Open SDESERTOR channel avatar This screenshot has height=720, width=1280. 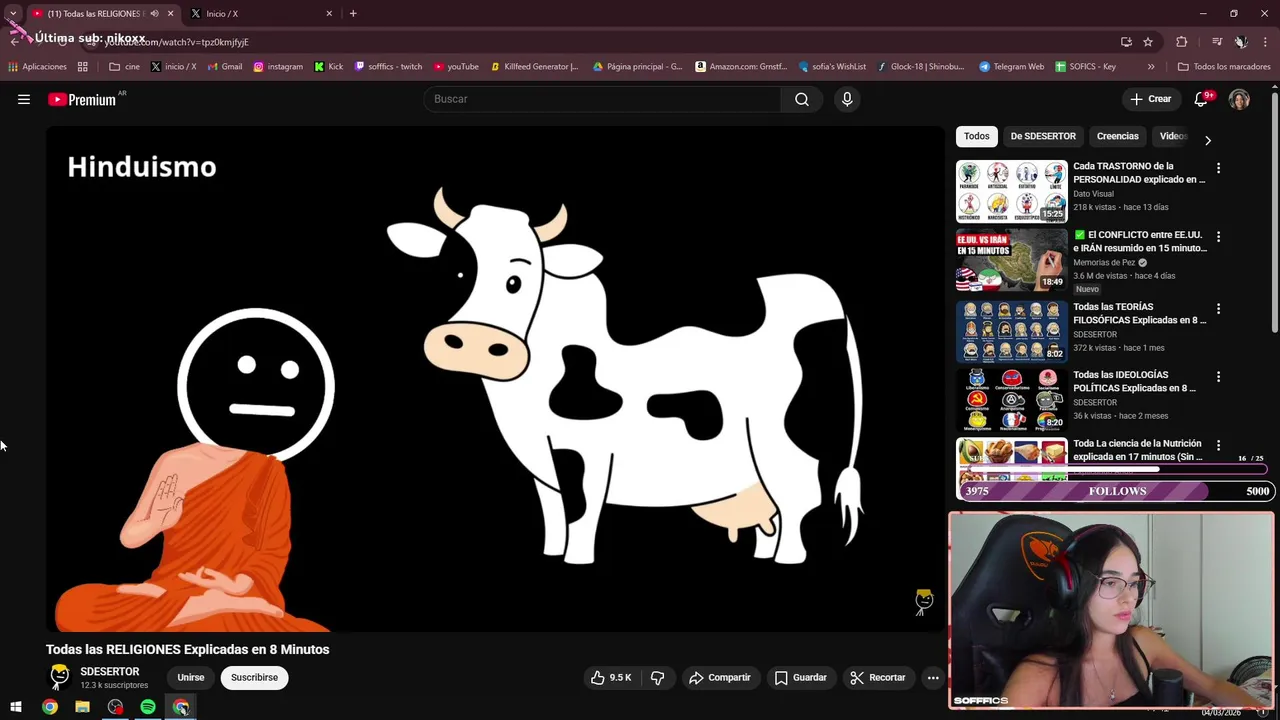(60, 677)
